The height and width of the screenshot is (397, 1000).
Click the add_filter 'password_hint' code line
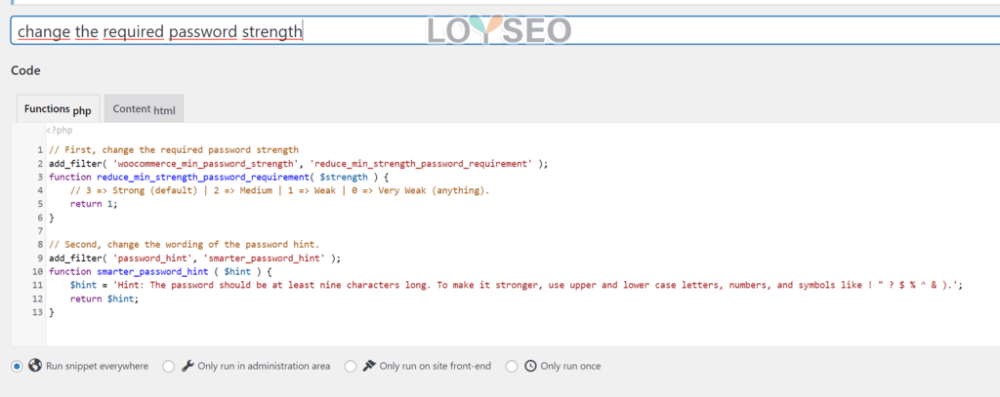(195, 258)
